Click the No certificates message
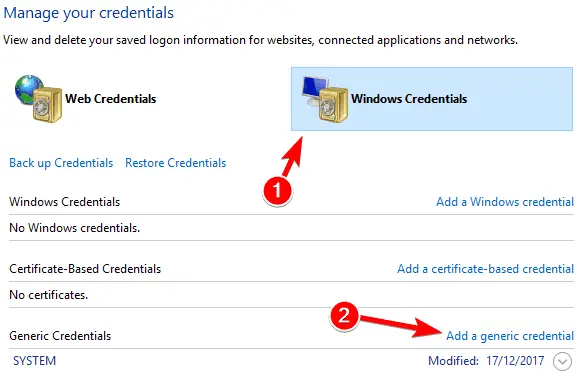The height and width of the screenshot is (375, 581). click(49, 295)
